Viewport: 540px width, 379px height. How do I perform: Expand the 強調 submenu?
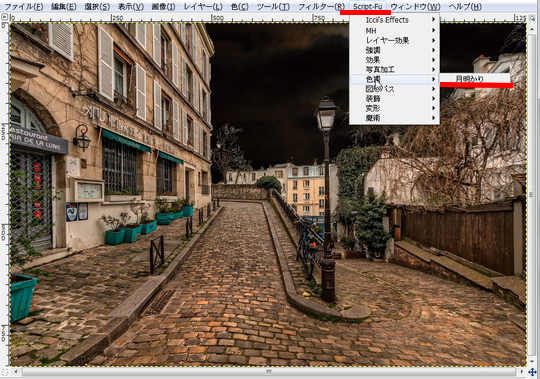tap(394, 50)
